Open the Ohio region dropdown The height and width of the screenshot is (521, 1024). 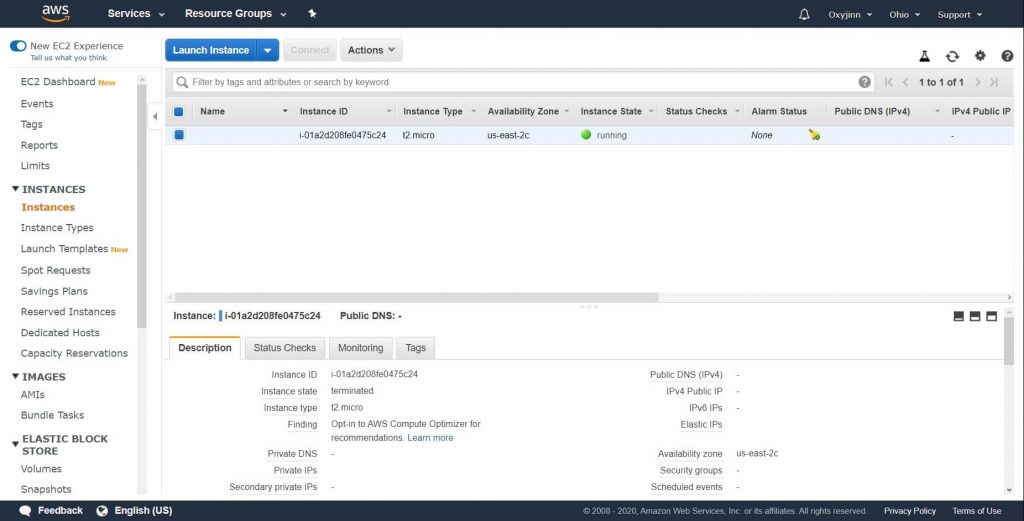[x=904, y=14]
